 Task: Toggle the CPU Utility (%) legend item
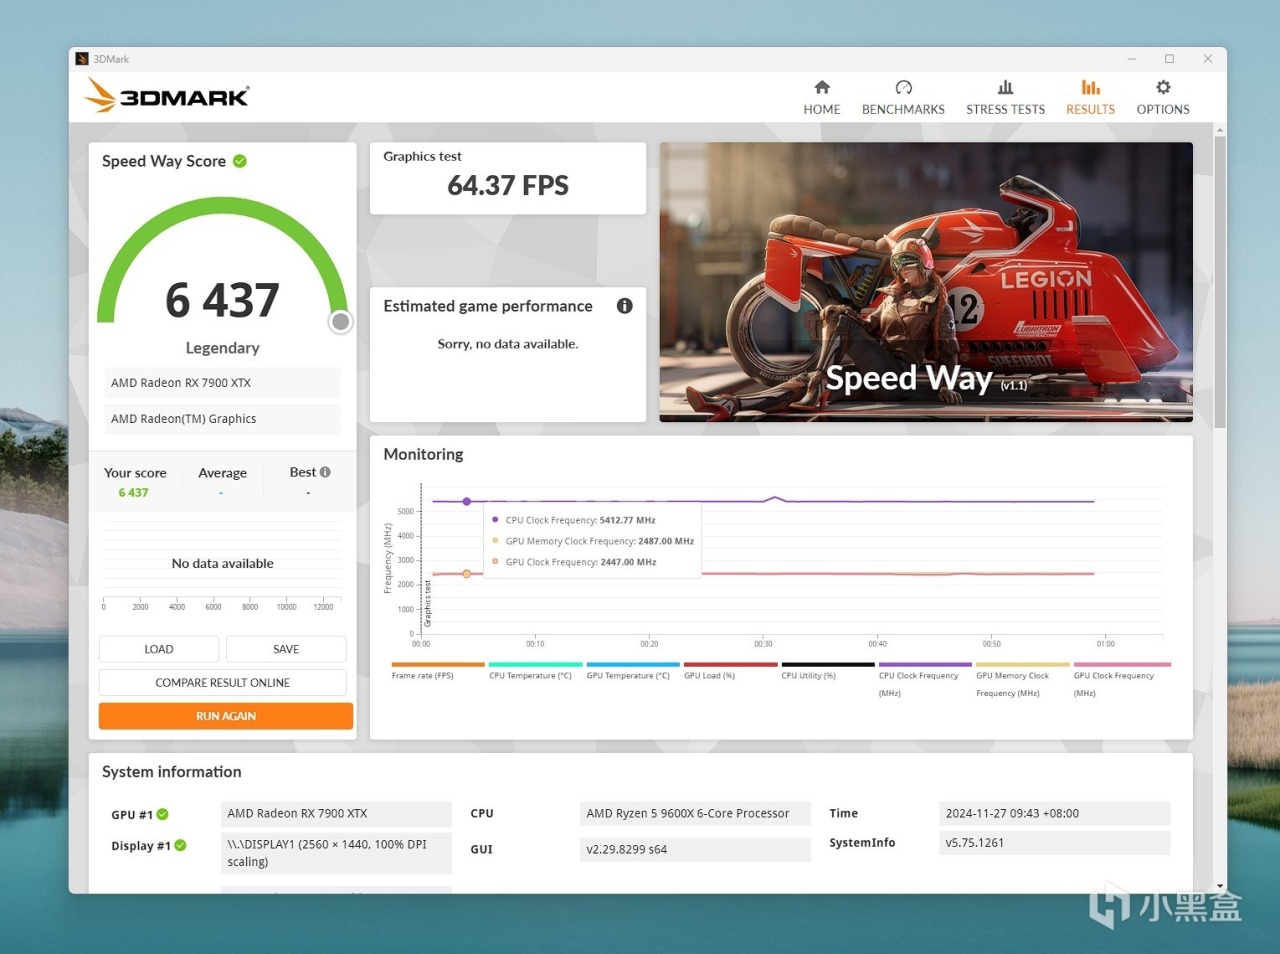(828, 671)
